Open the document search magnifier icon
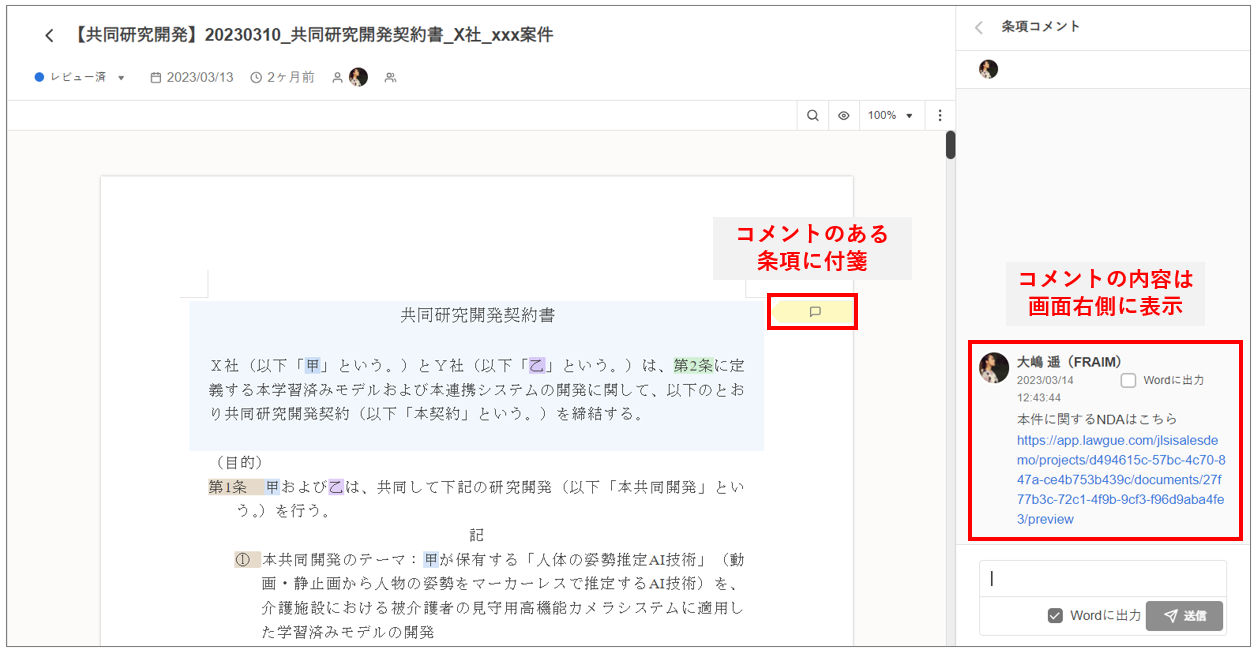 click(813, 116)
